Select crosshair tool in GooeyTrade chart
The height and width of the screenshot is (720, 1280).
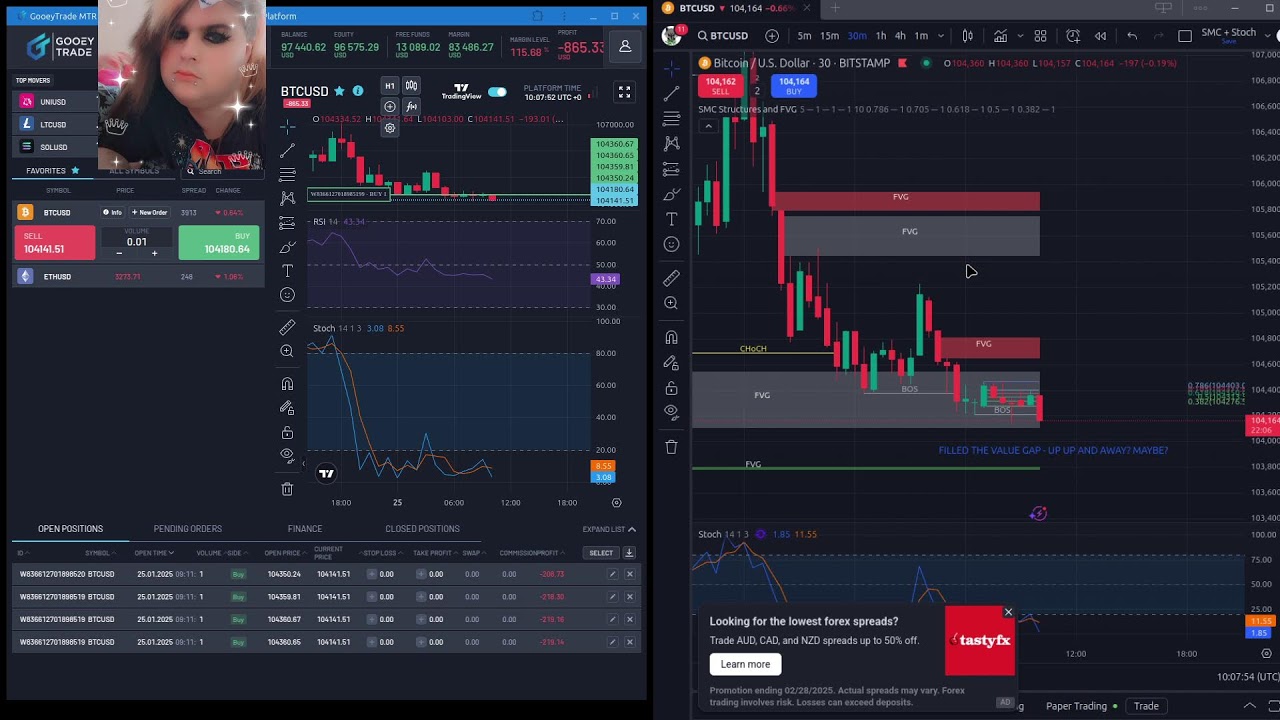click(287, 126)
